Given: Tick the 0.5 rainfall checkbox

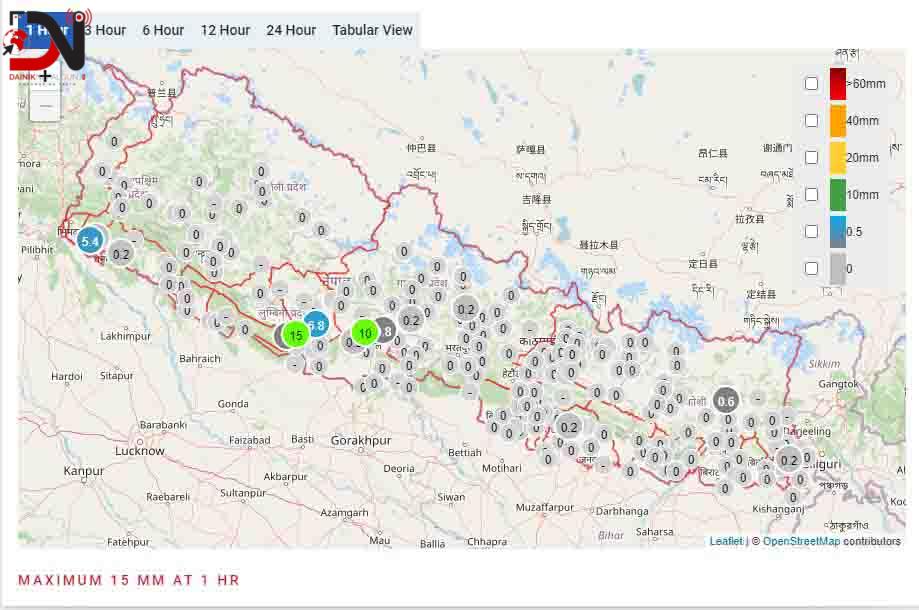Looking at the screenshot, I should tap(812, 232).
